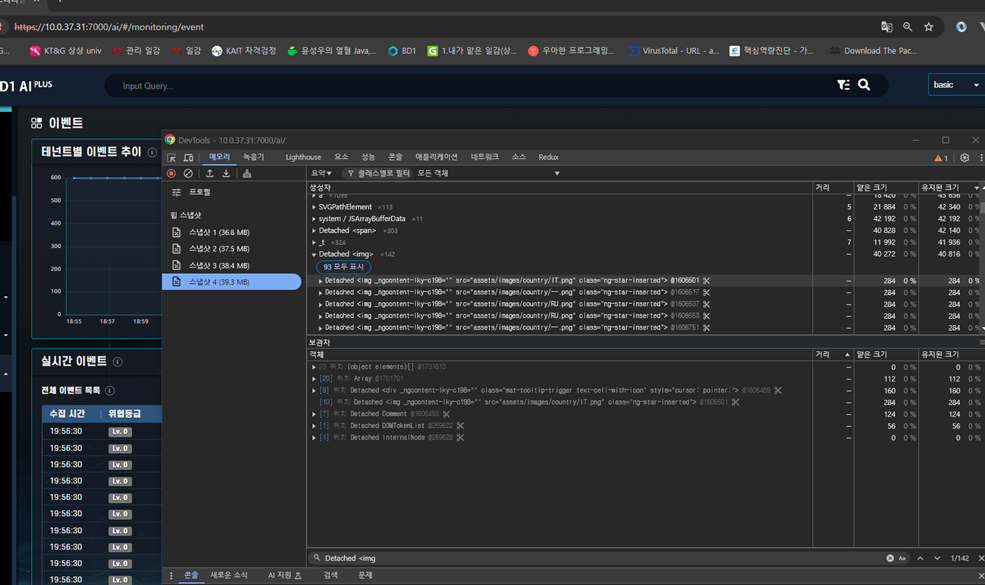
Task: Toggle the device toolbar icon in DevTools
Action: pos(188,158)
